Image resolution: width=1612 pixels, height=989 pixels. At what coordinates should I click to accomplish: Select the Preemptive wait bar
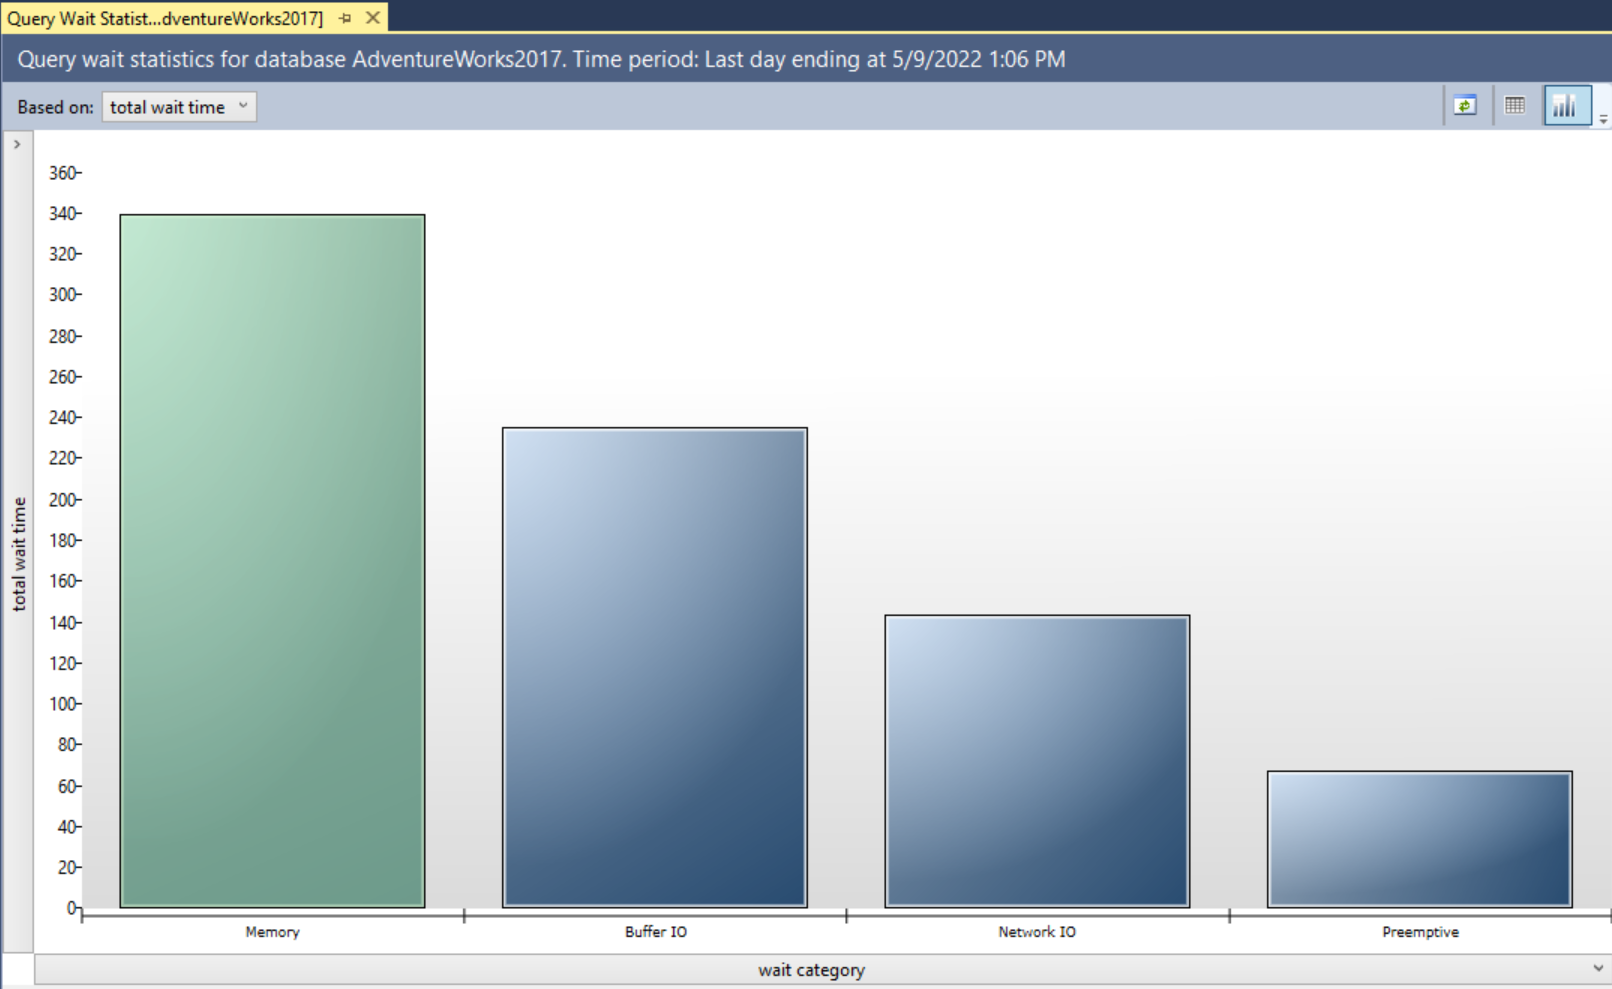tap(1419, 838)
